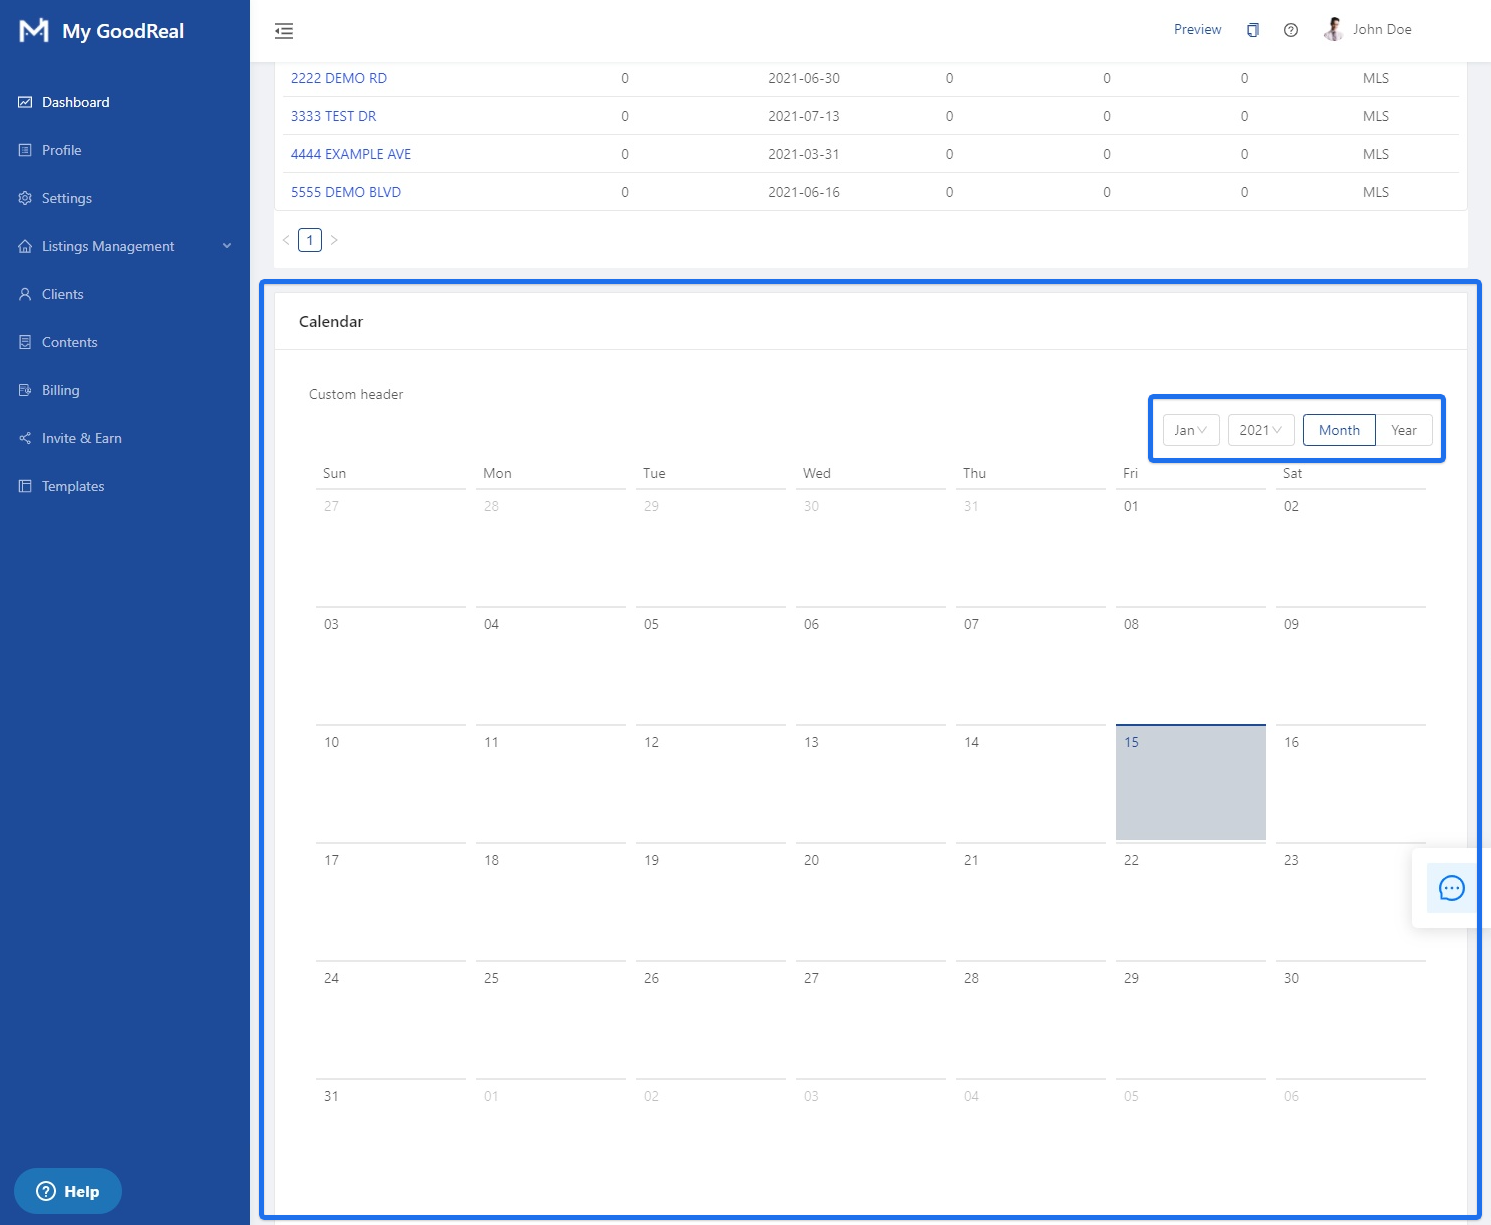Click the copy-to-clipboard icon near Preview

click(1252, 30)
